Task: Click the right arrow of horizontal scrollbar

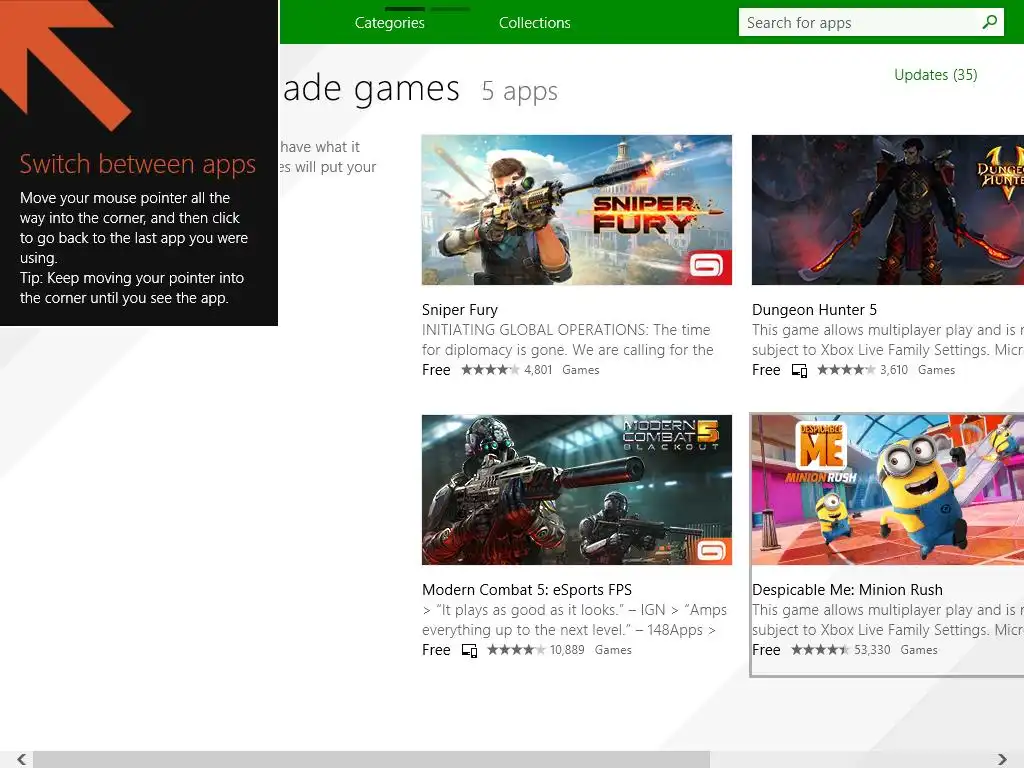Action: tap(1002, 760)
